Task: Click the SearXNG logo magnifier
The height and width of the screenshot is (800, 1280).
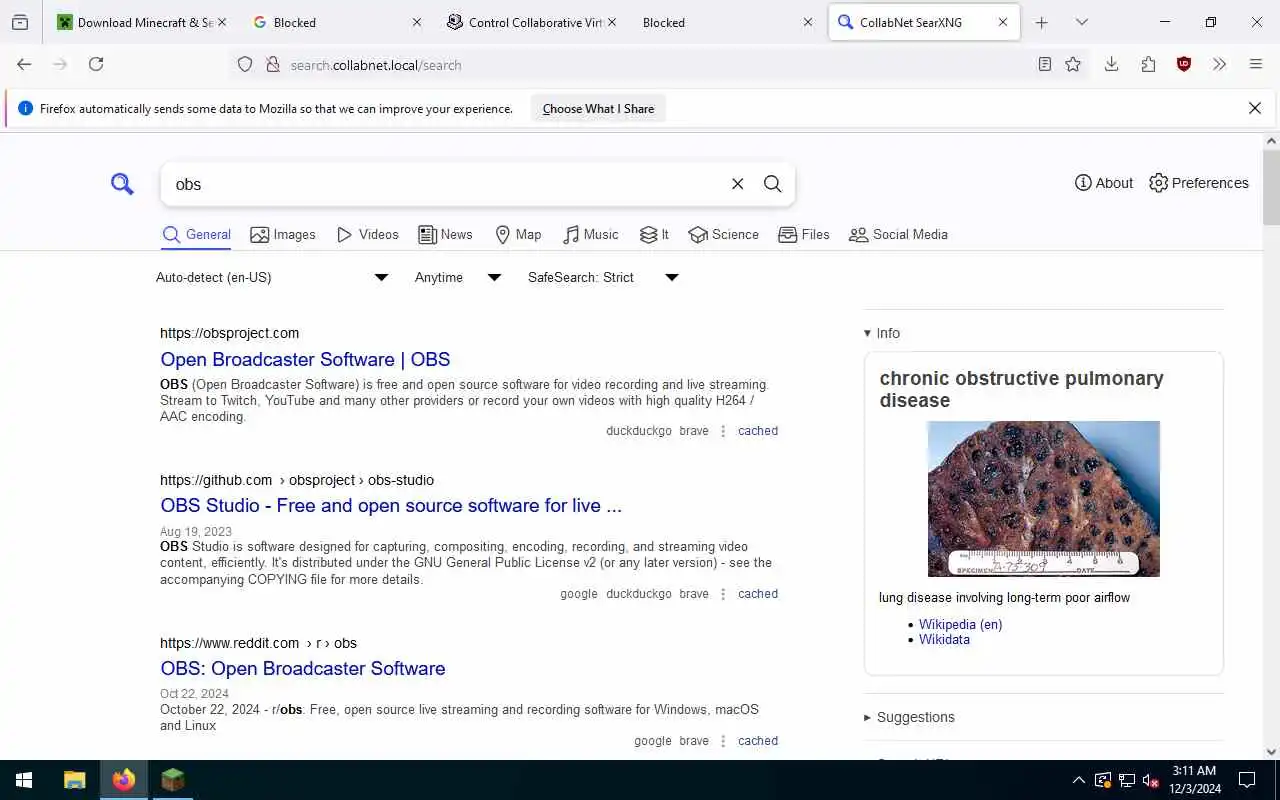Action: [x=122, y=184]
